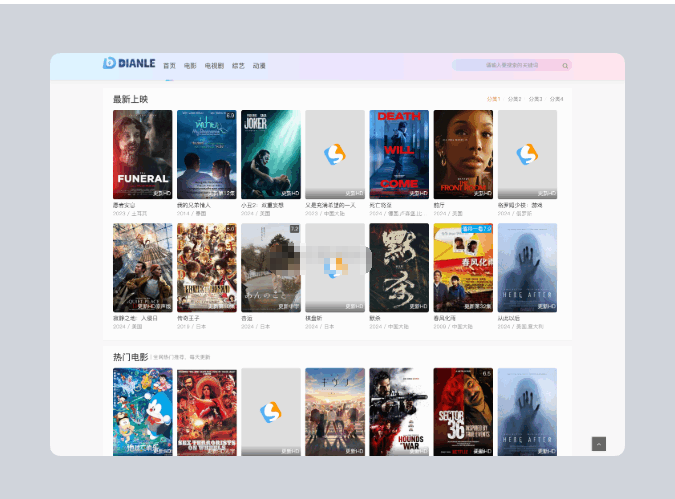675x499 pixels.
Task: Open the FRONT ROOM movie poster
Action: (463, 155)
